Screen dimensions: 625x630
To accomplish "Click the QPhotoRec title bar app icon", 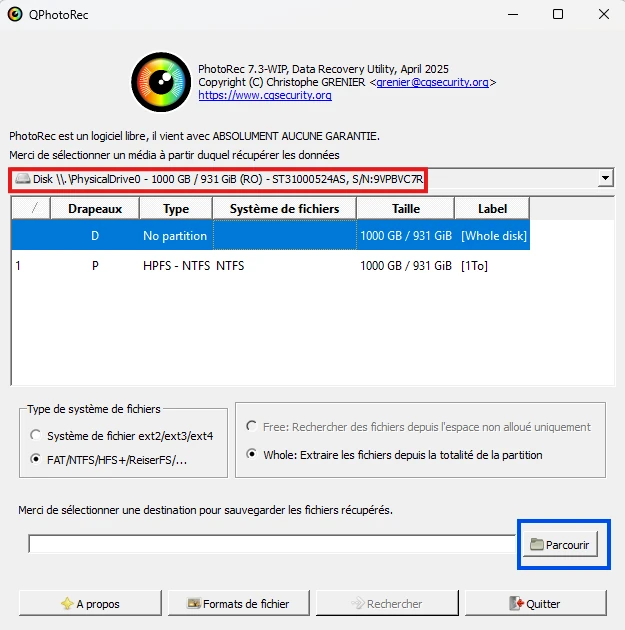I will coord(15,14).
